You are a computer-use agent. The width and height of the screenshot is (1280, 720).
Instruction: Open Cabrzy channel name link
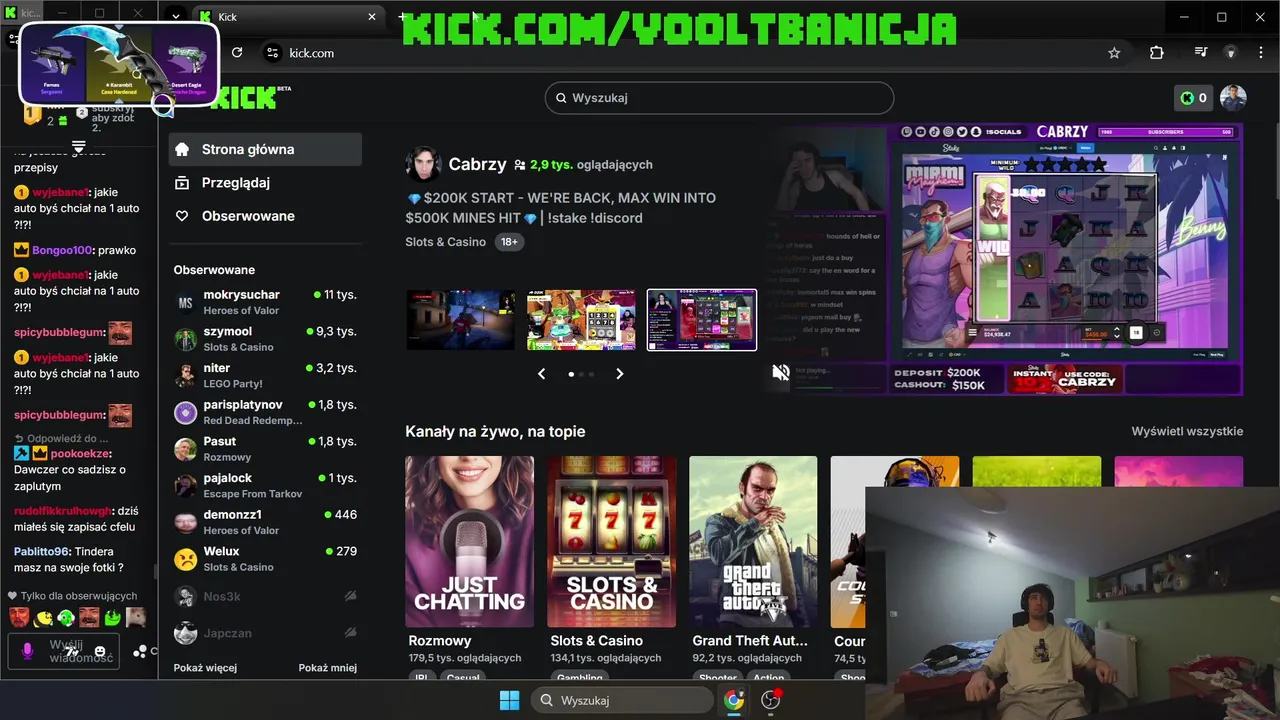(477, 164)
